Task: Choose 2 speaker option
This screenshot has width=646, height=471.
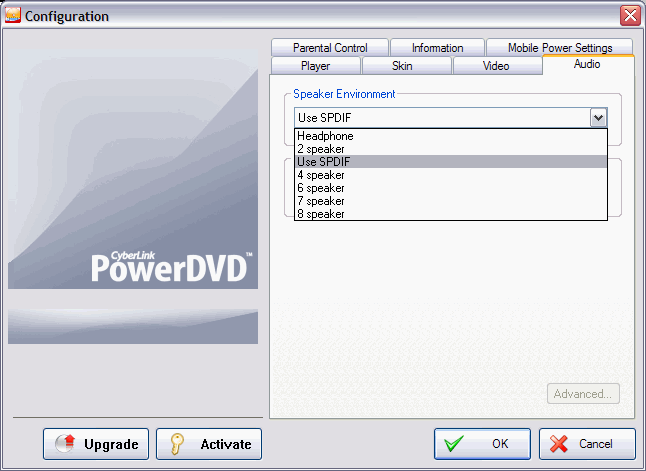Action: (451, 149)
